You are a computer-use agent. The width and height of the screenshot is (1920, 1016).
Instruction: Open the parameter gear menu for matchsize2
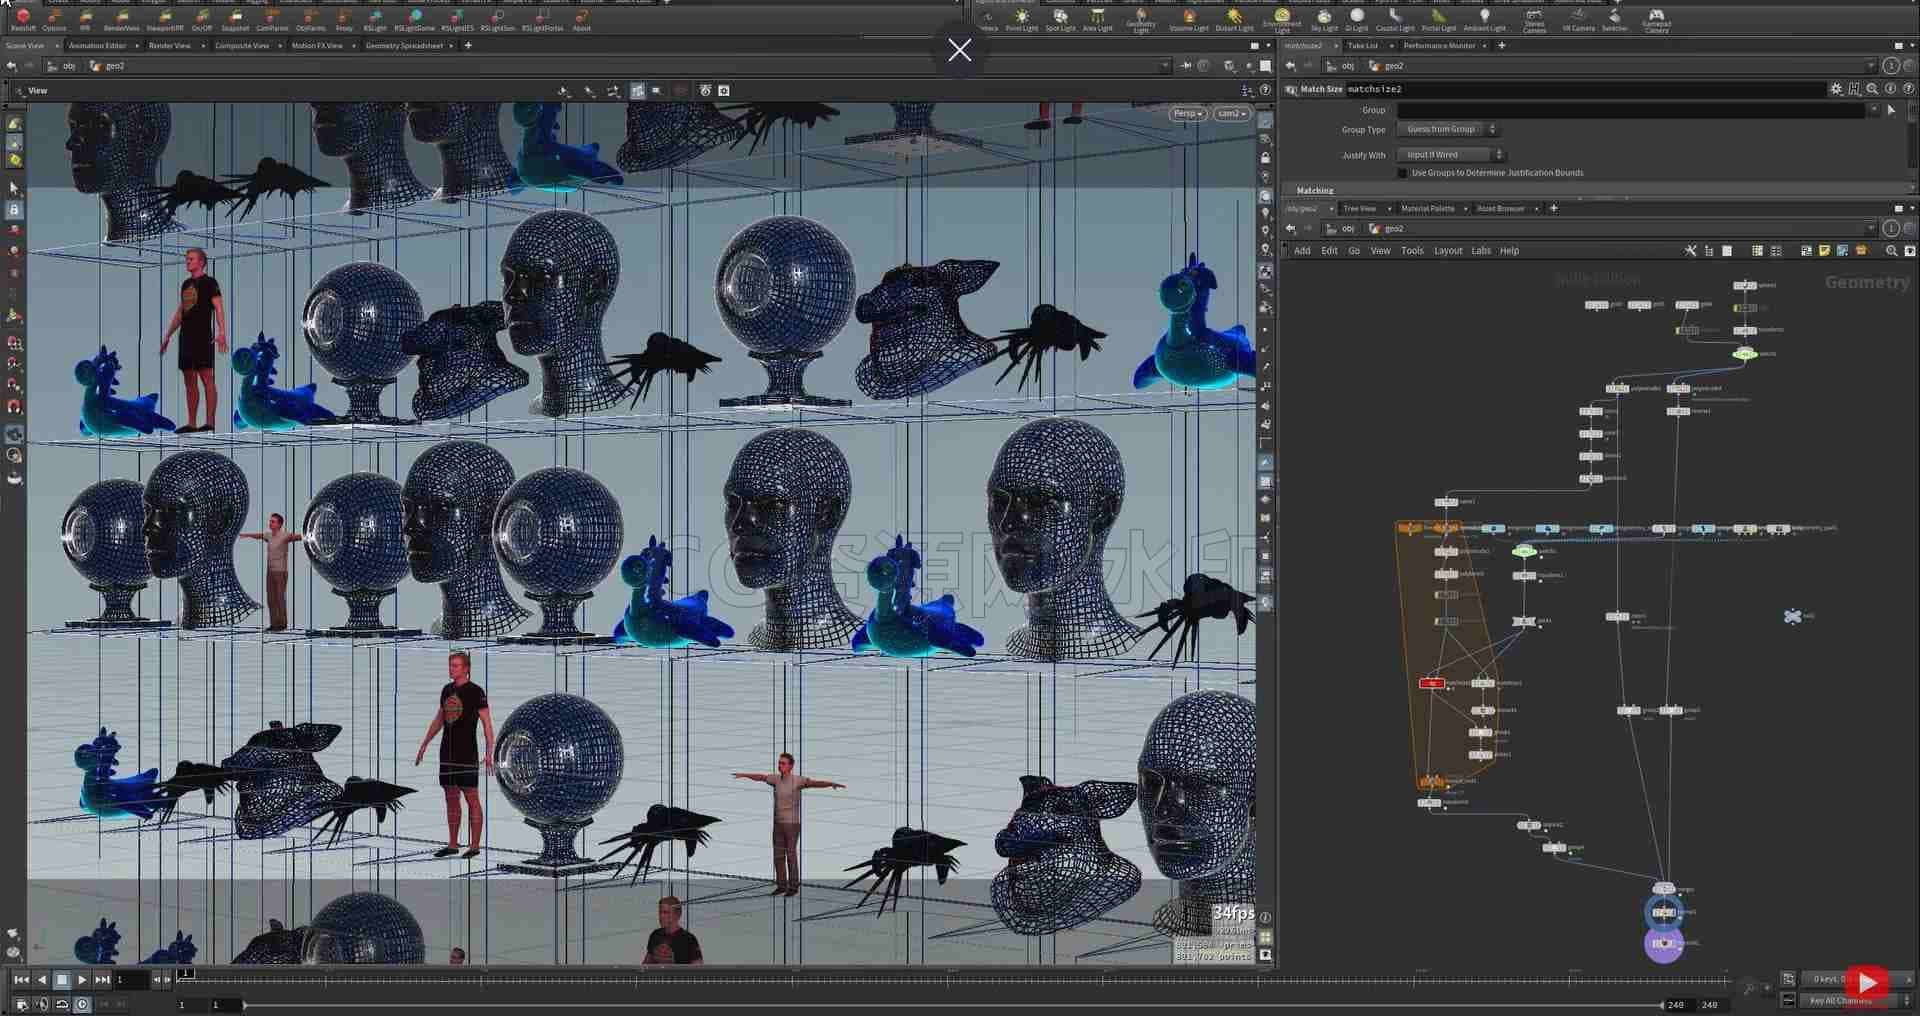(1836, 89)
